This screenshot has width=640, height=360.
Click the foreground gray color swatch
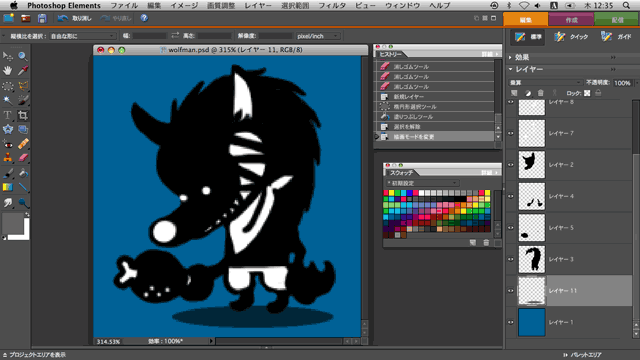(x=12, y=223)
